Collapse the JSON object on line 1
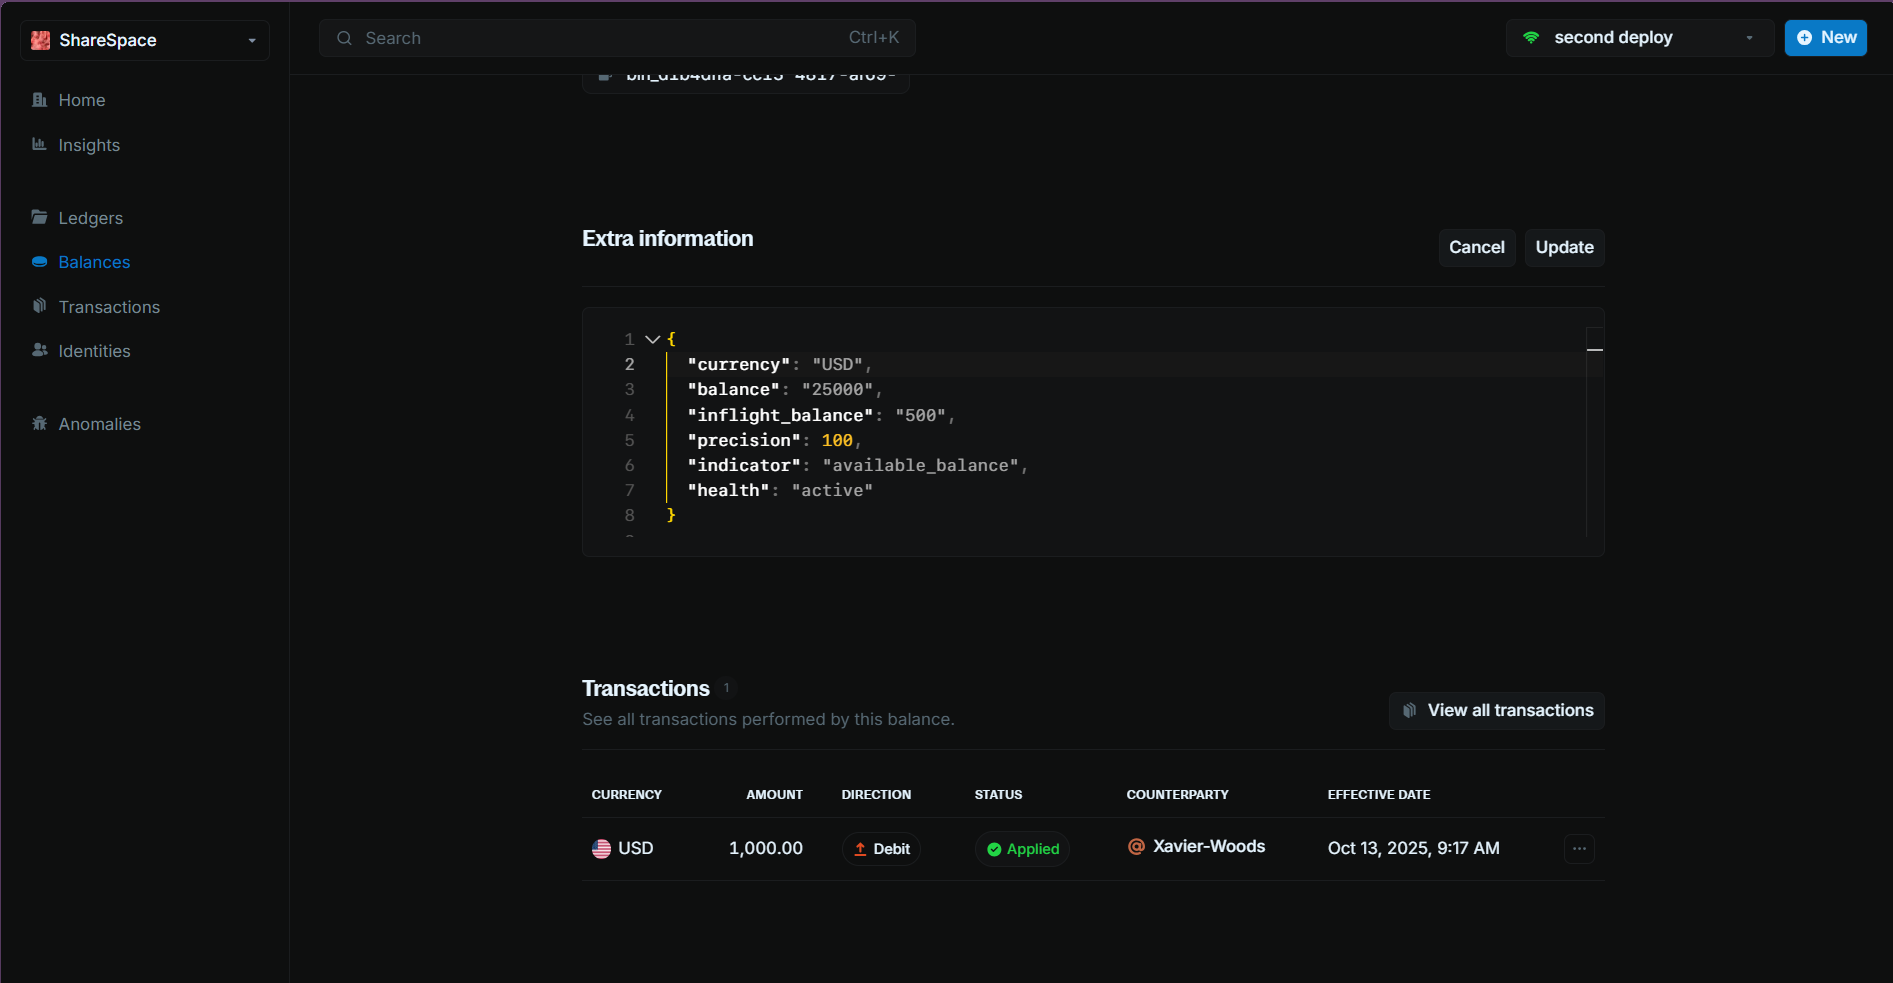The height and width of the screenshot is (983, 1893). point(653,339)
